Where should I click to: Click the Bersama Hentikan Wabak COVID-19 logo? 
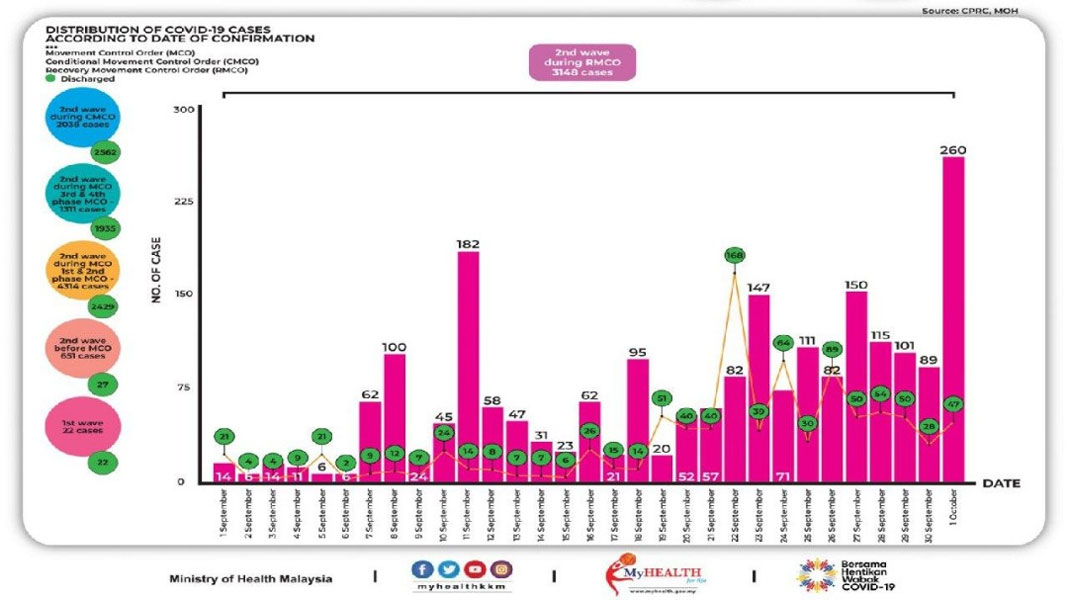click(846, 575)
